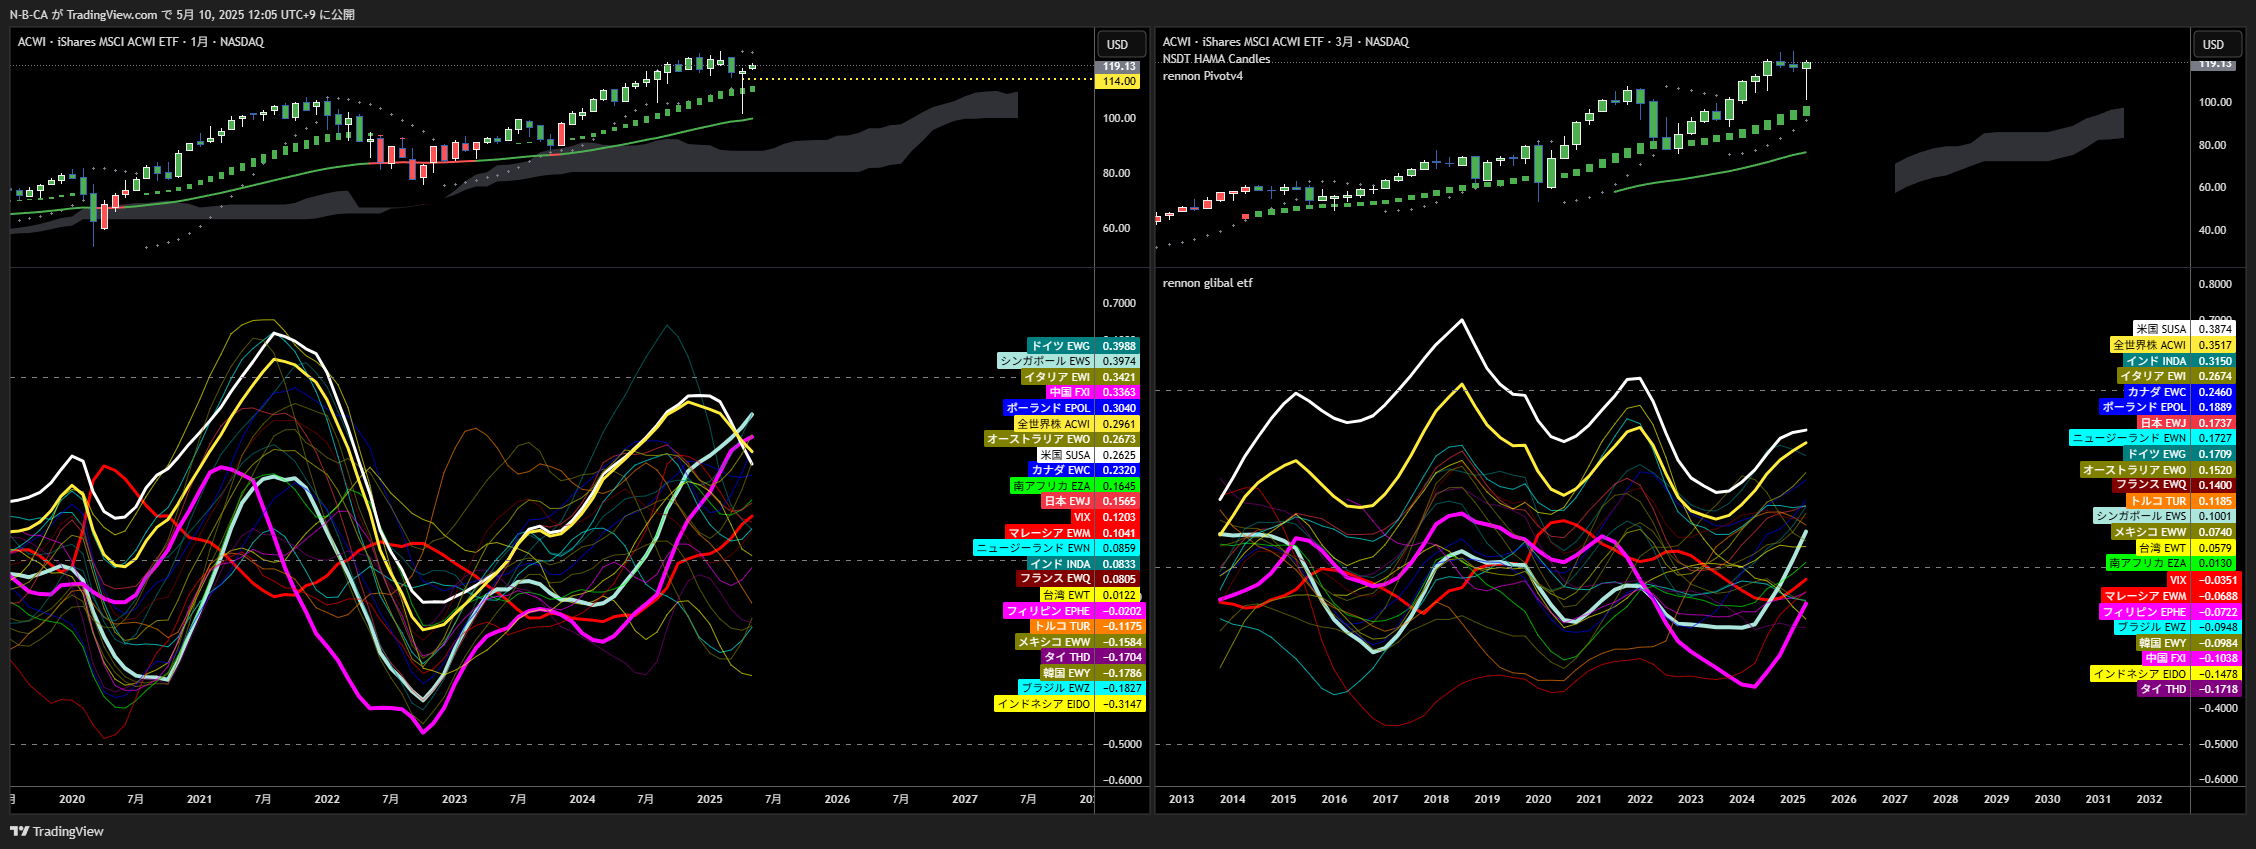
Task: Click カナダ EWC label in right chart
Action: (x=2157, y=392)
